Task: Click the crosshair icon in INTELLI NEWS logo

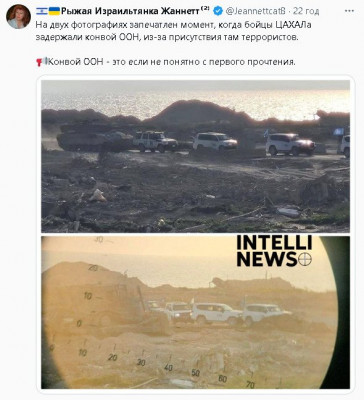Action: (x=305, y=260)
